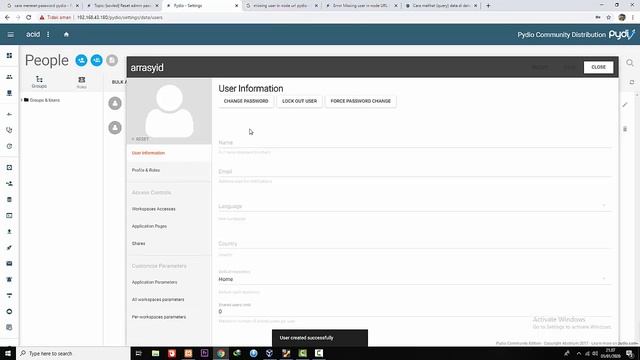Click the refresh icon below the search icon

pos(631,82)
